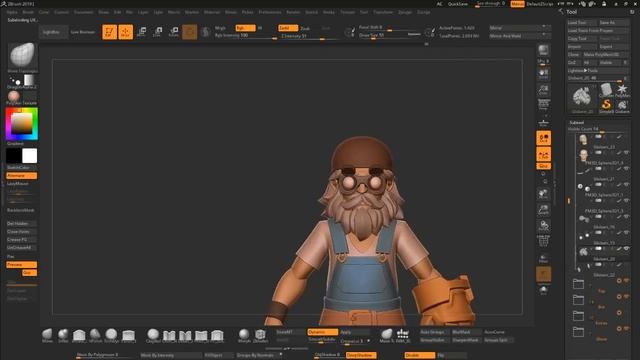Viewport: 640px width, 360px height.
Task: Activate the Draw mode button
Action: [x=126, y=32]
